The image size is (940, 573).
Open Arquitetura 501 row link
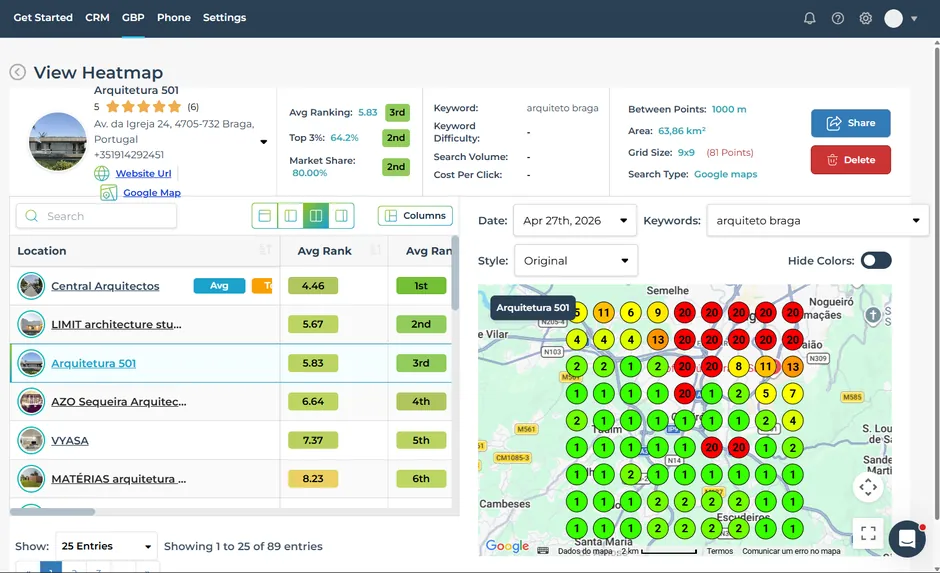(94, 363)
